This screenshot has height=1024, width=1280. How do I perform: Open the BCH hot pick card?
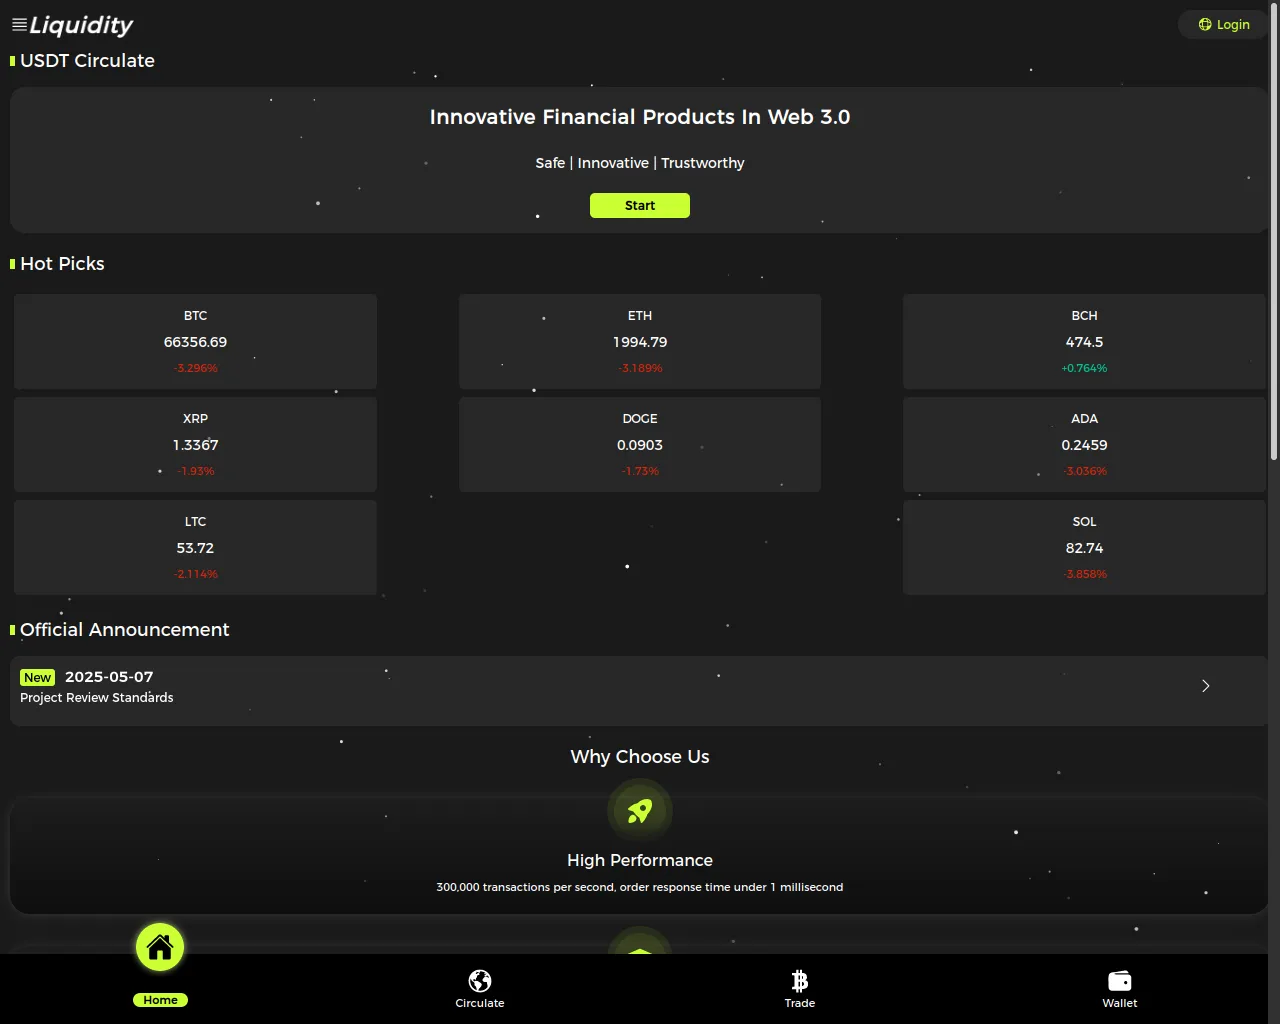click(x=1084, y=341)
